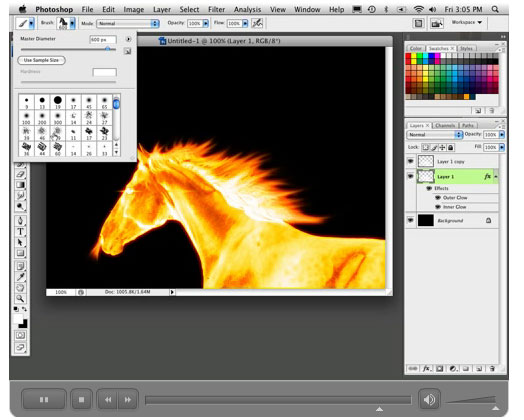Viewport: 524px width, 420px height.
Task: Click the add layer mask icon
Action: [x=440, y=369]
